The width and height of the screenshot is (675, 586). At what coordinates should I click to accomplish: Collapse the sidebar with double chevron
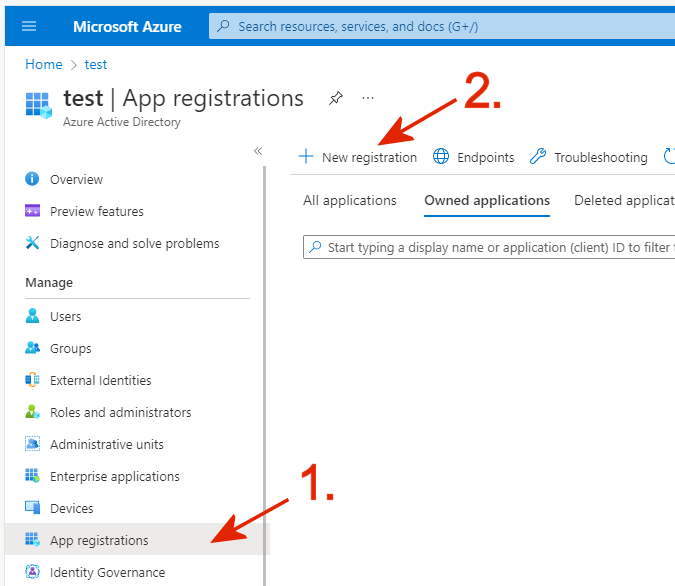click(258, 151)
